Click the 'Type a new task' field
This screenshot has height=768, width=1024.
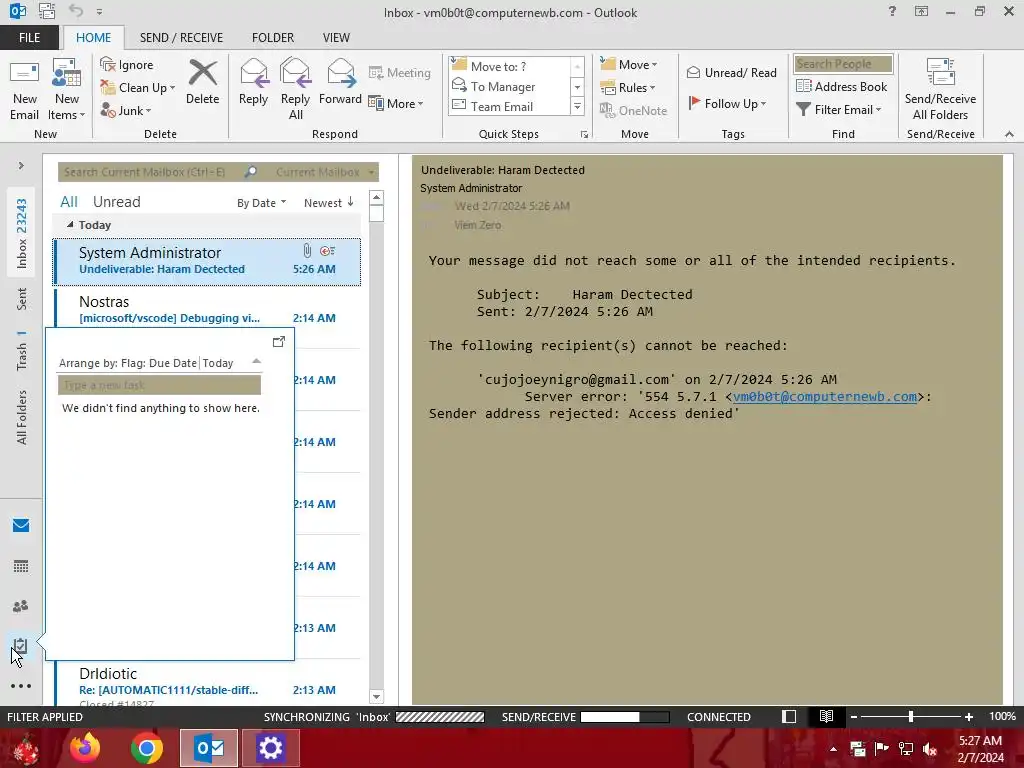(x=159, y=385)
